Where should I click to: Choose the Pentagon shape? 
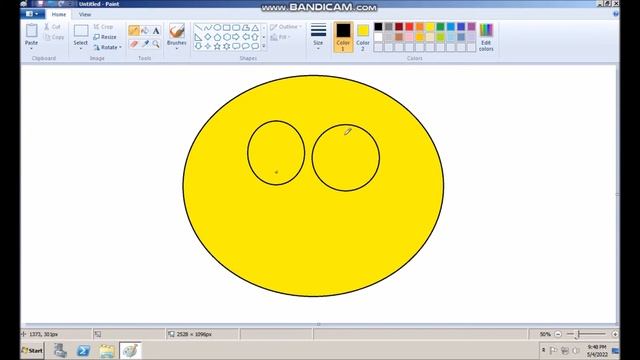coord(217,37)
